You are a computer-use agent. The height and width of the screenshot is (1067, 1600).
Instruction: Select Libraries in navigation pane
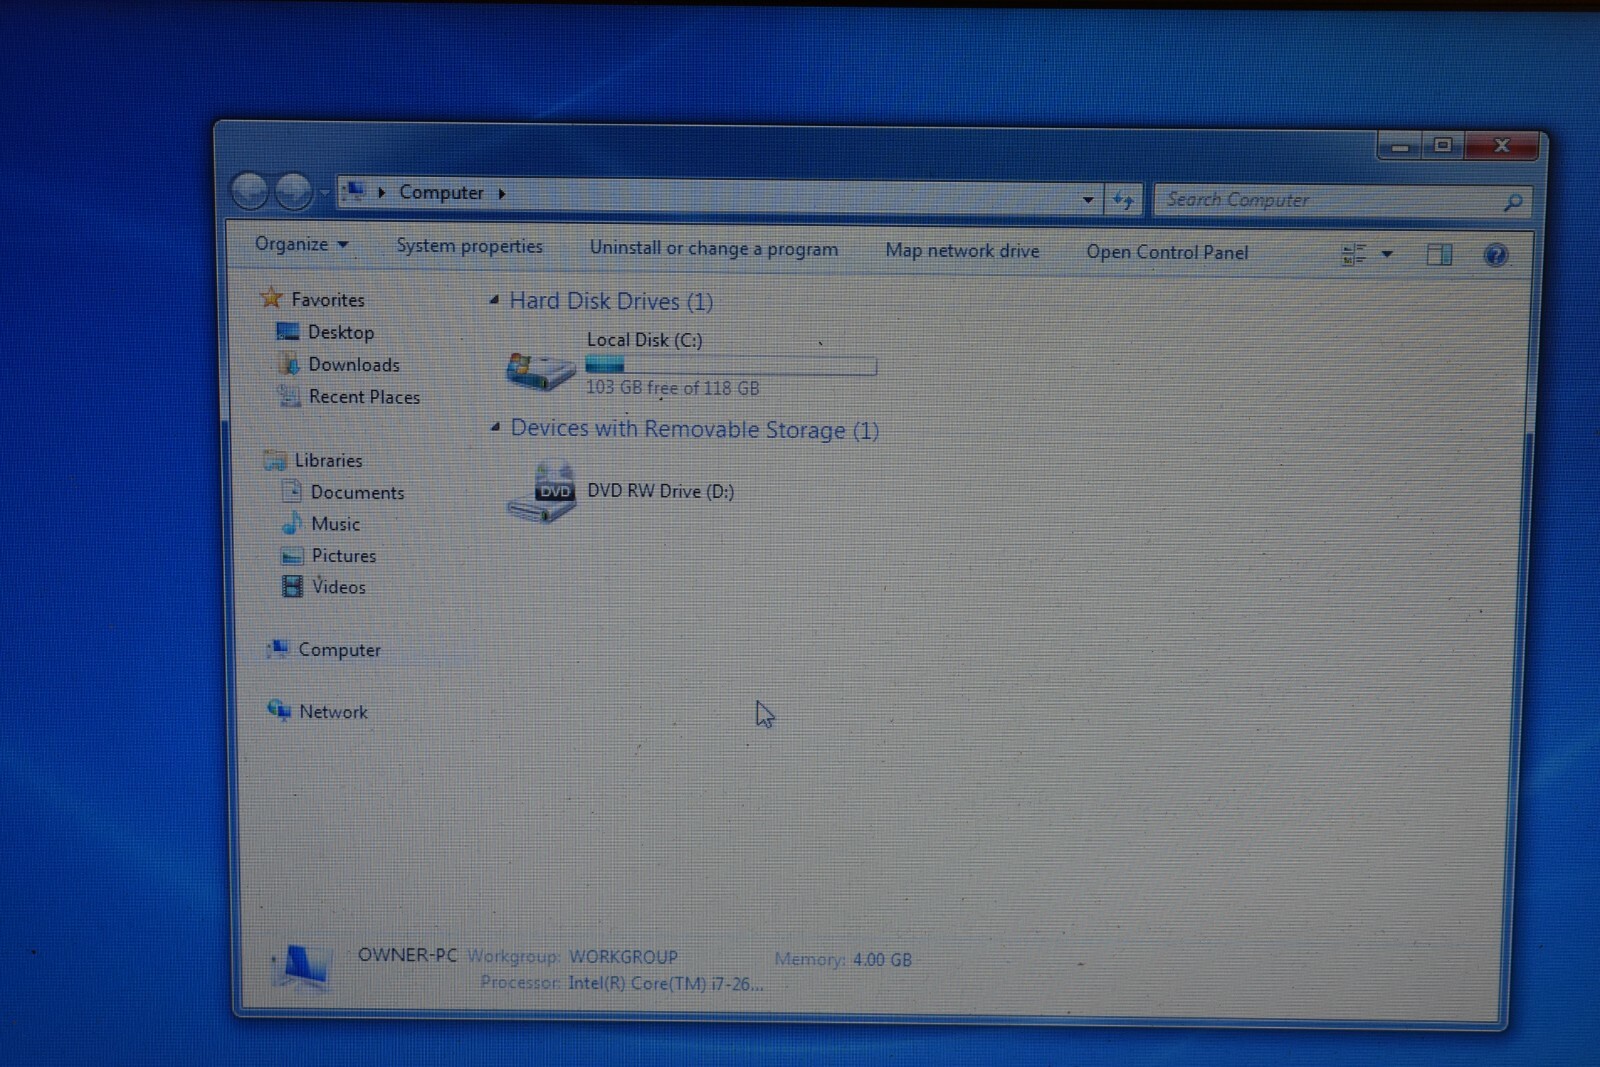click(328, 461)
